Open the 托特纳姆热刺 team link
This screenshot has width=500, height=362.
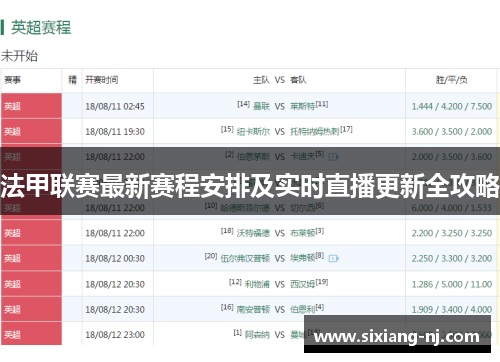pos(315,132)
